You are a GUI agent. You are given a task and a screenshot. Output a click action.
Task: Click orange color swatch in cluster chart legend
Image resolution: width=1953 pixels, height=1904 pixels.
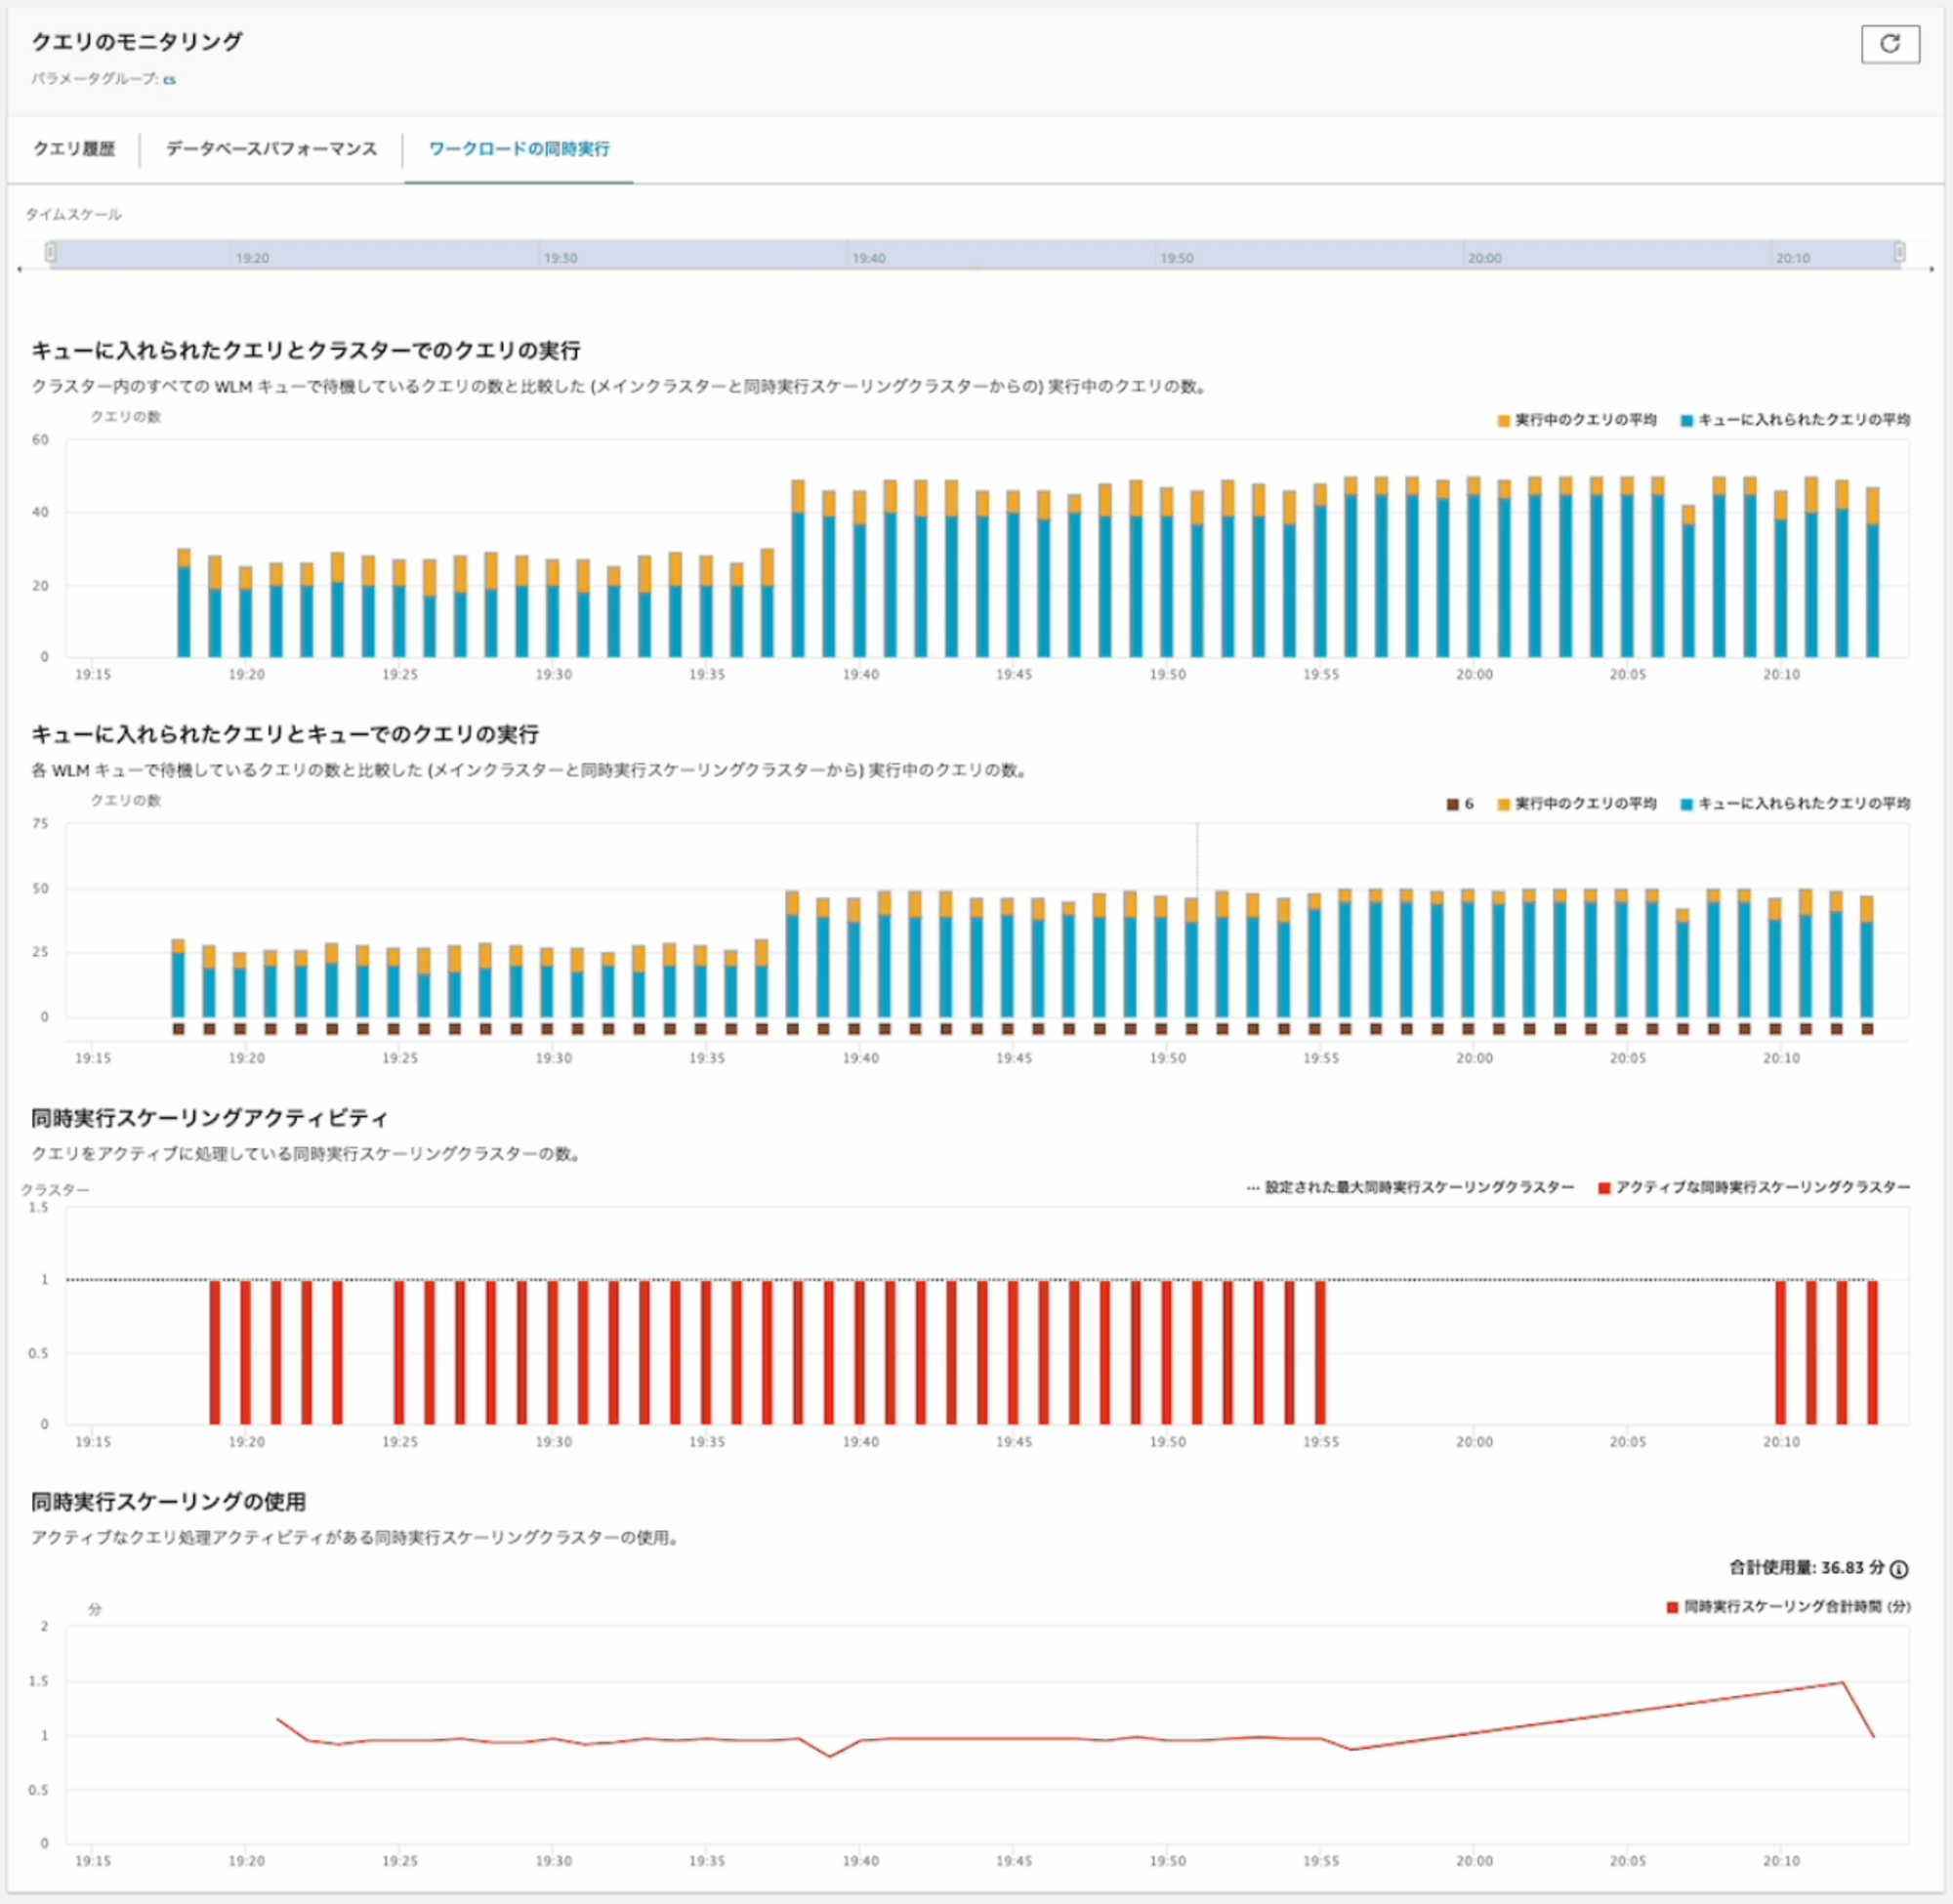(x=1503, y=421)
